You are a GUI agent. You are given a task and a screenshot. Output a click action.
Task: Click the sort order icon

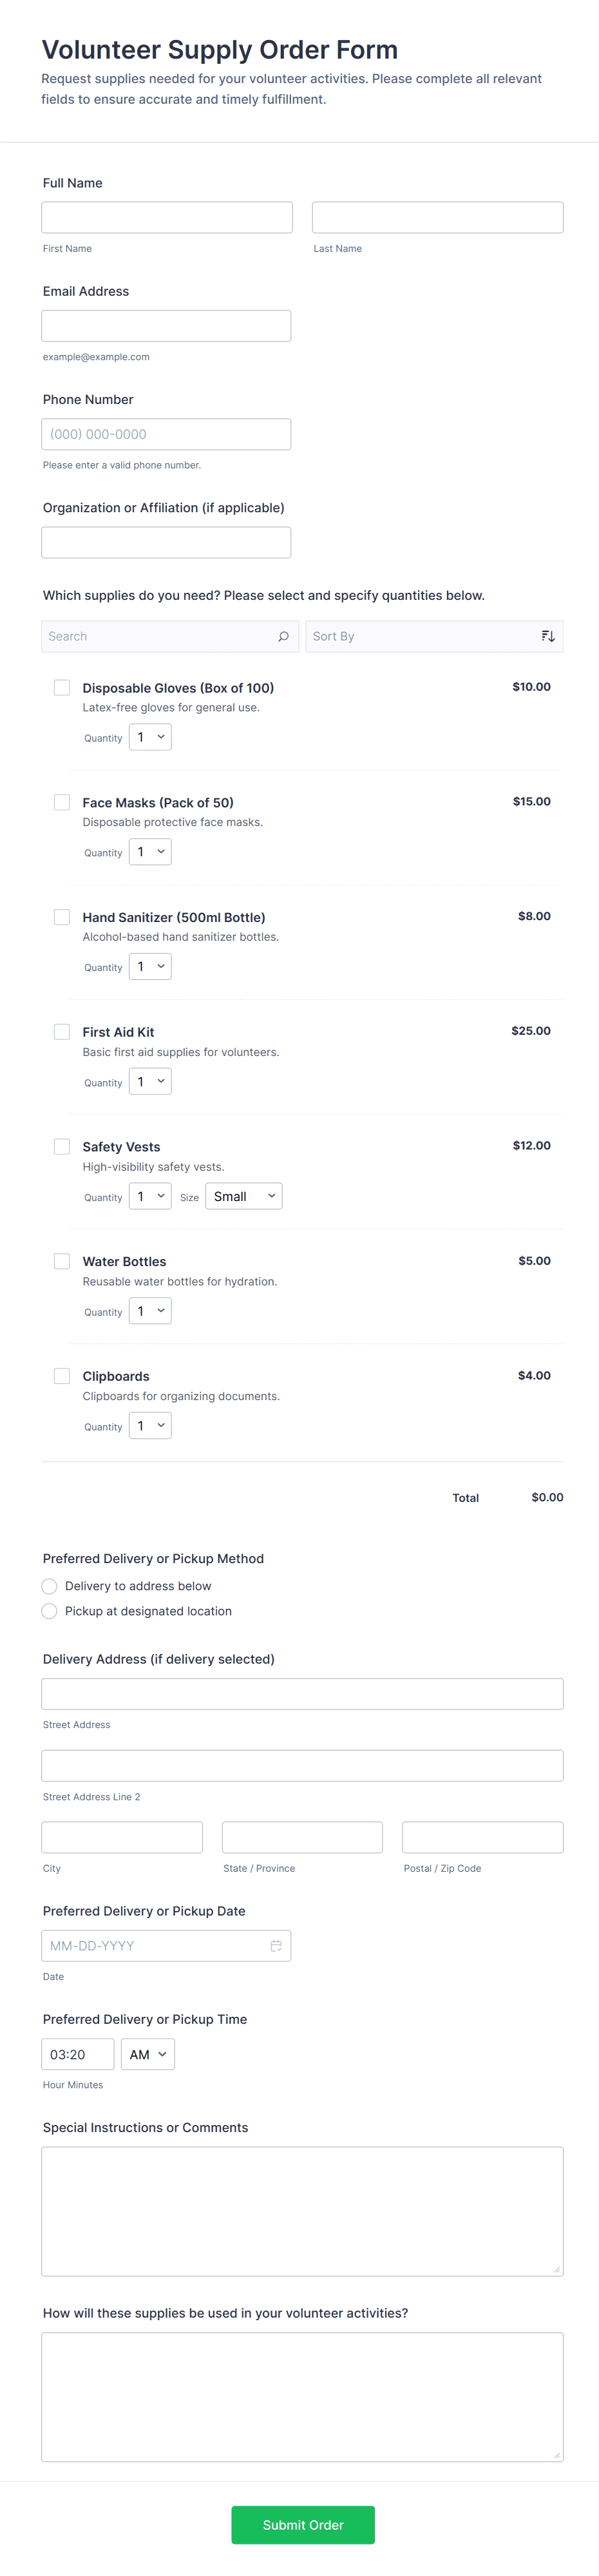click(547, 636)
